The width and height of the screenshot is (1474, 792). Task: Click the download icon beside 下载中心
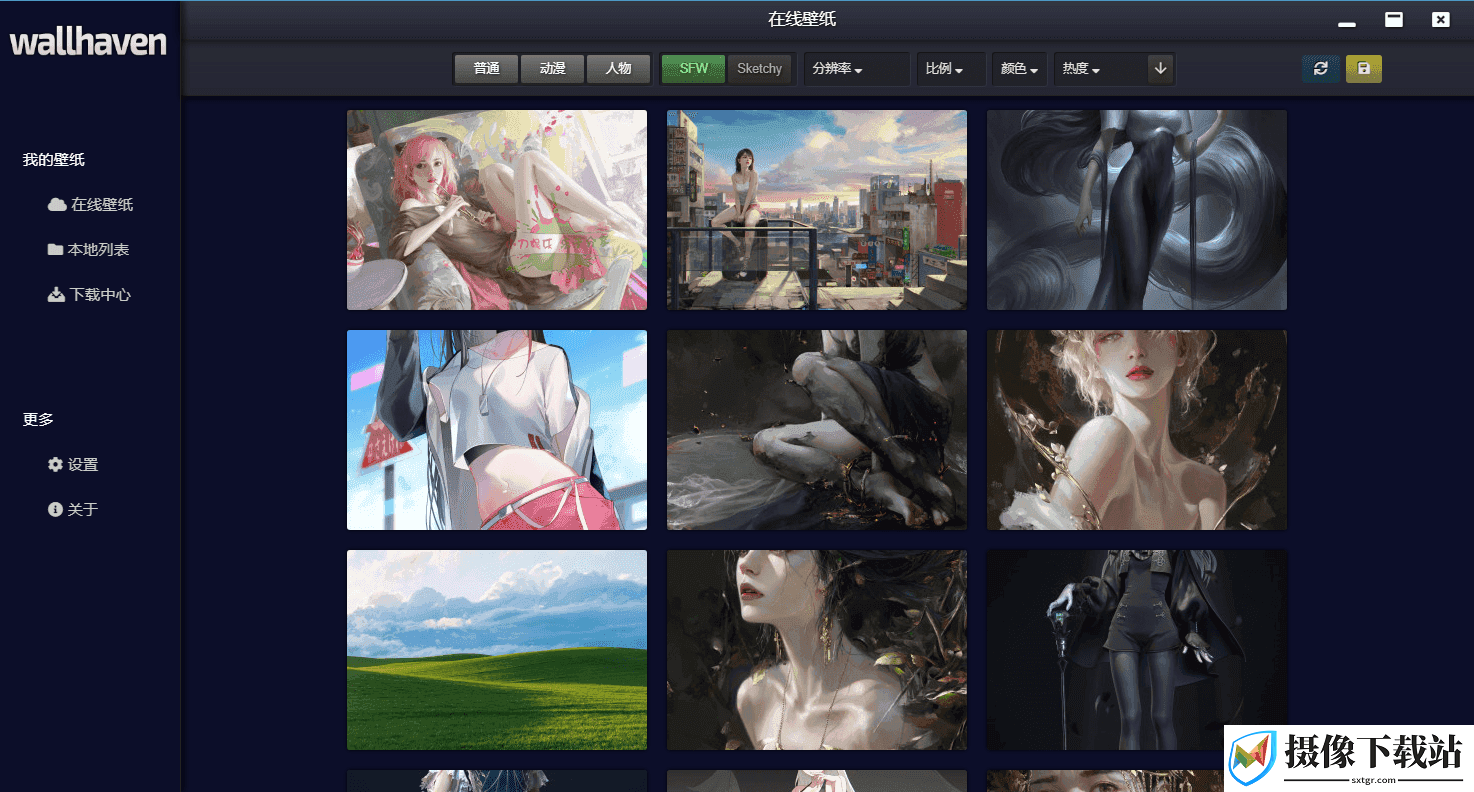[56, 294]
